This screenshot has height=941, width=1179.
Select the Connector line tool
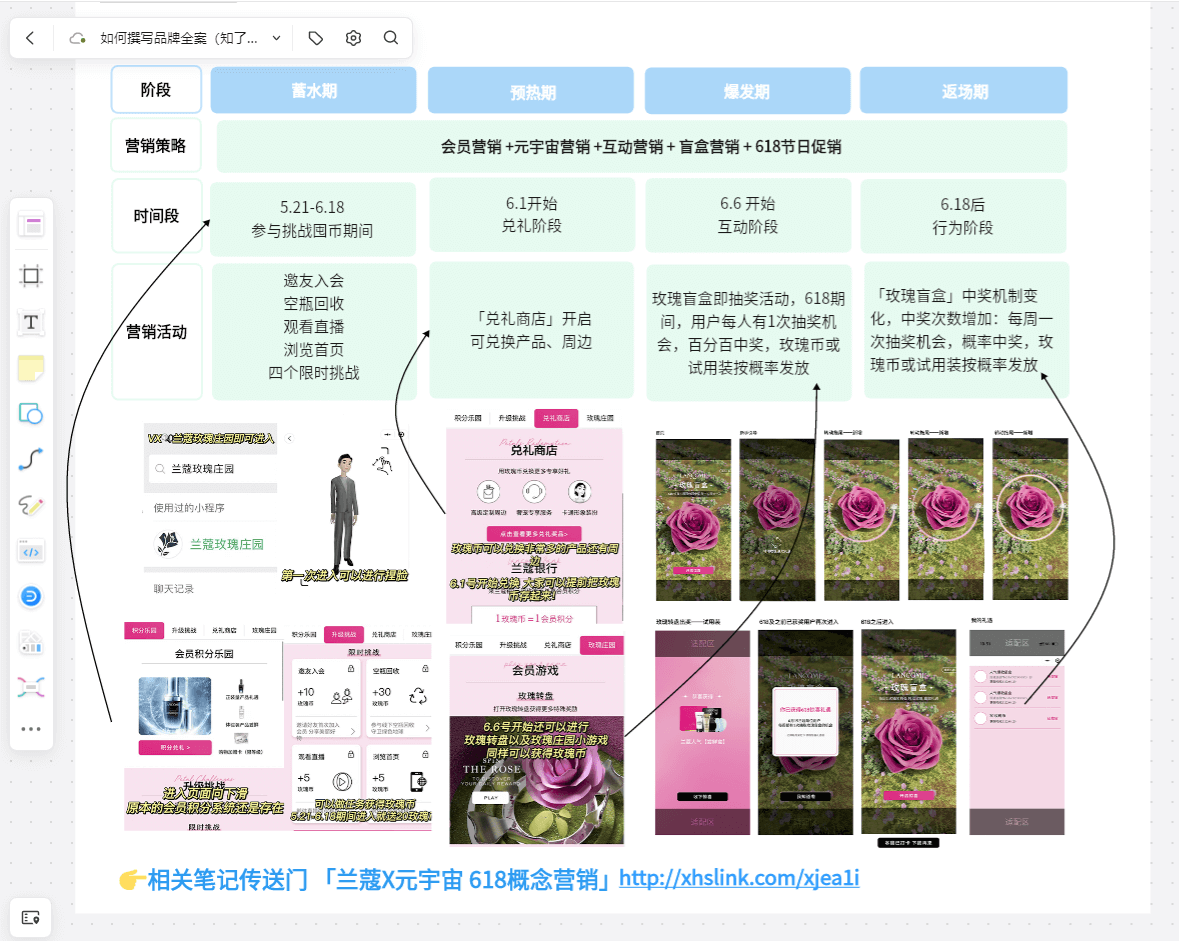pyautogui.click(x=31, y=457)
